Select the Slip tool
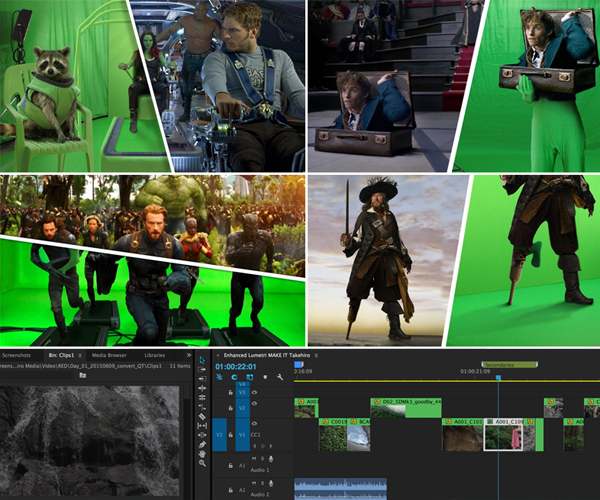600x500 pixels. (202, 425)
